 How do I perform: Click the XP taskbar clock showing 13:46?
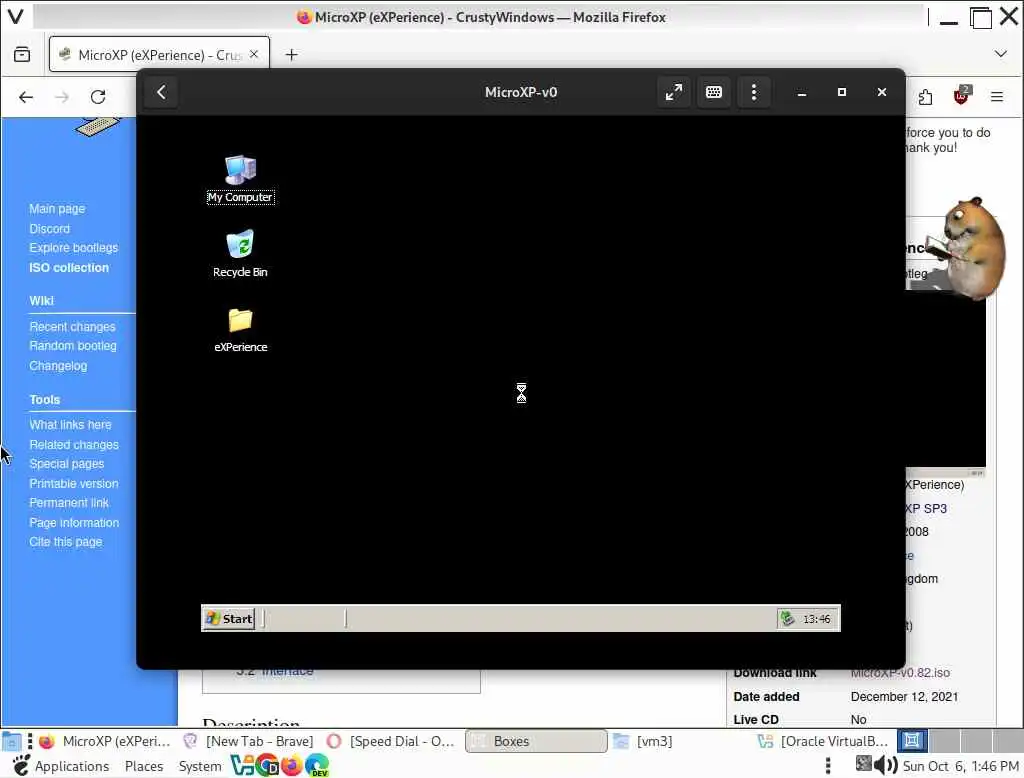(816, 619)
